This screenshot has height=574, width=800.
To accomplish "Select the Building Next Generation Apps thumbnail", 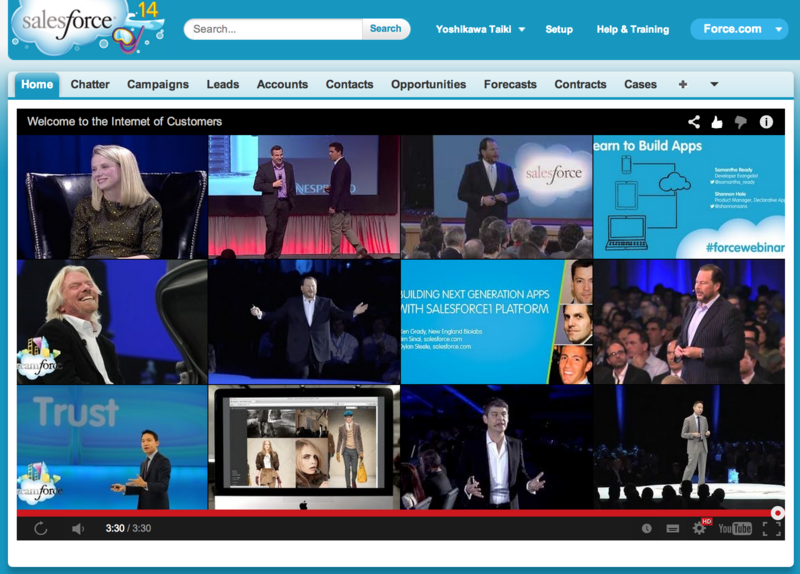I will (497, 322).
